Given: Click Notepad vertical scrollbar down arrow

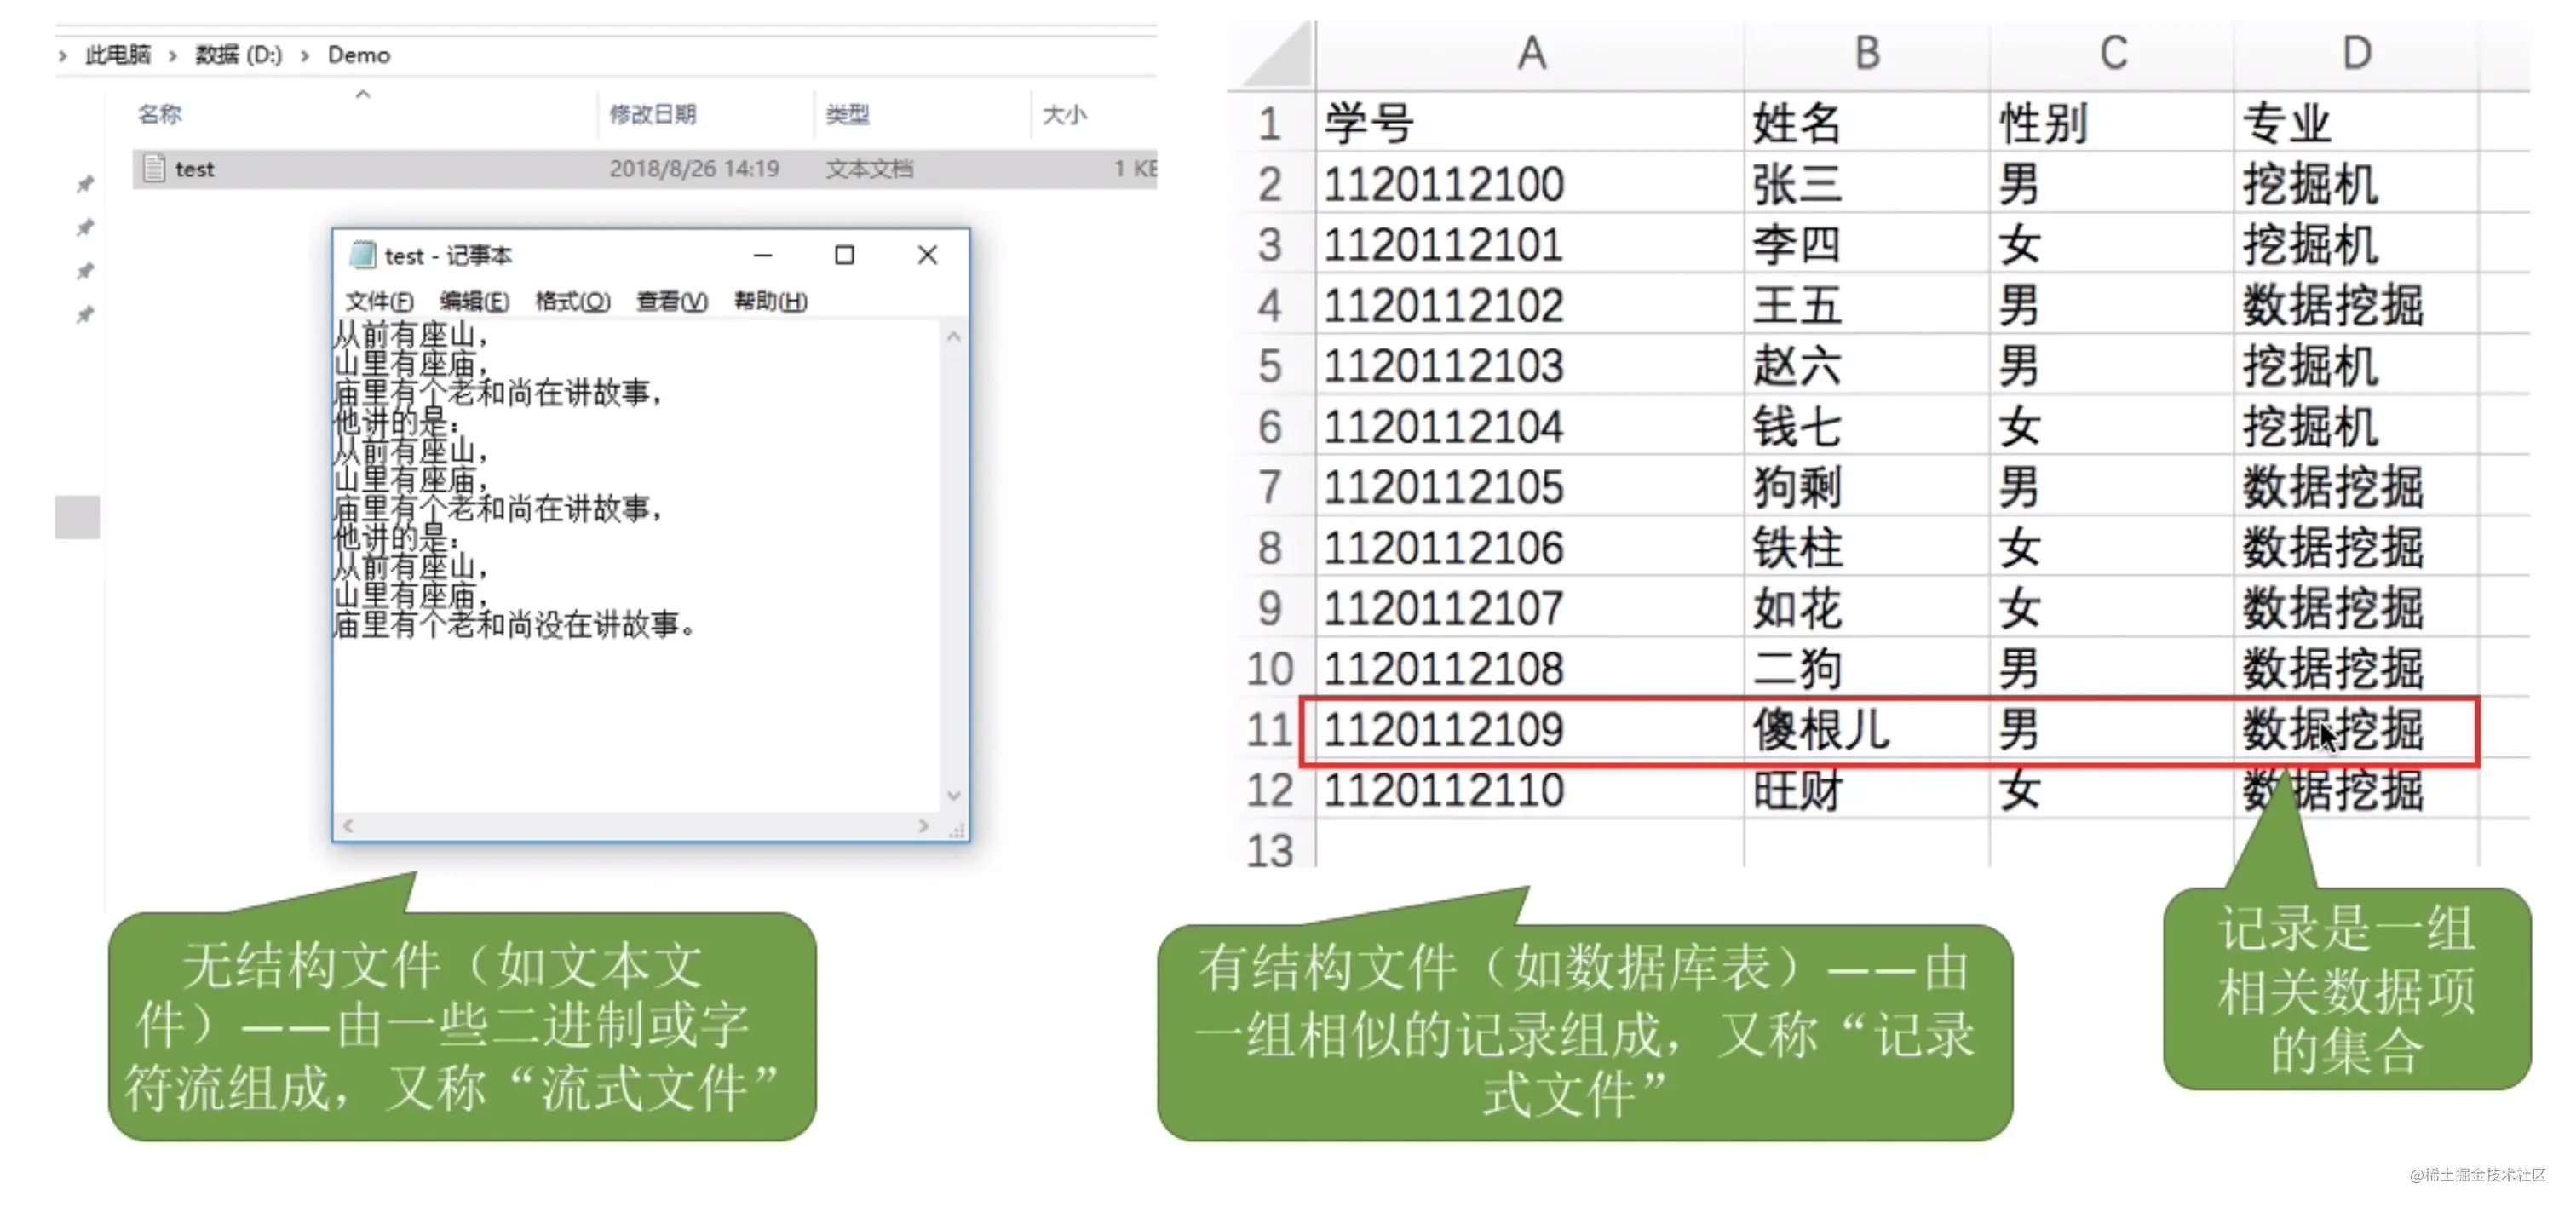Looking at the screenshot, I should tap(953, 796).
